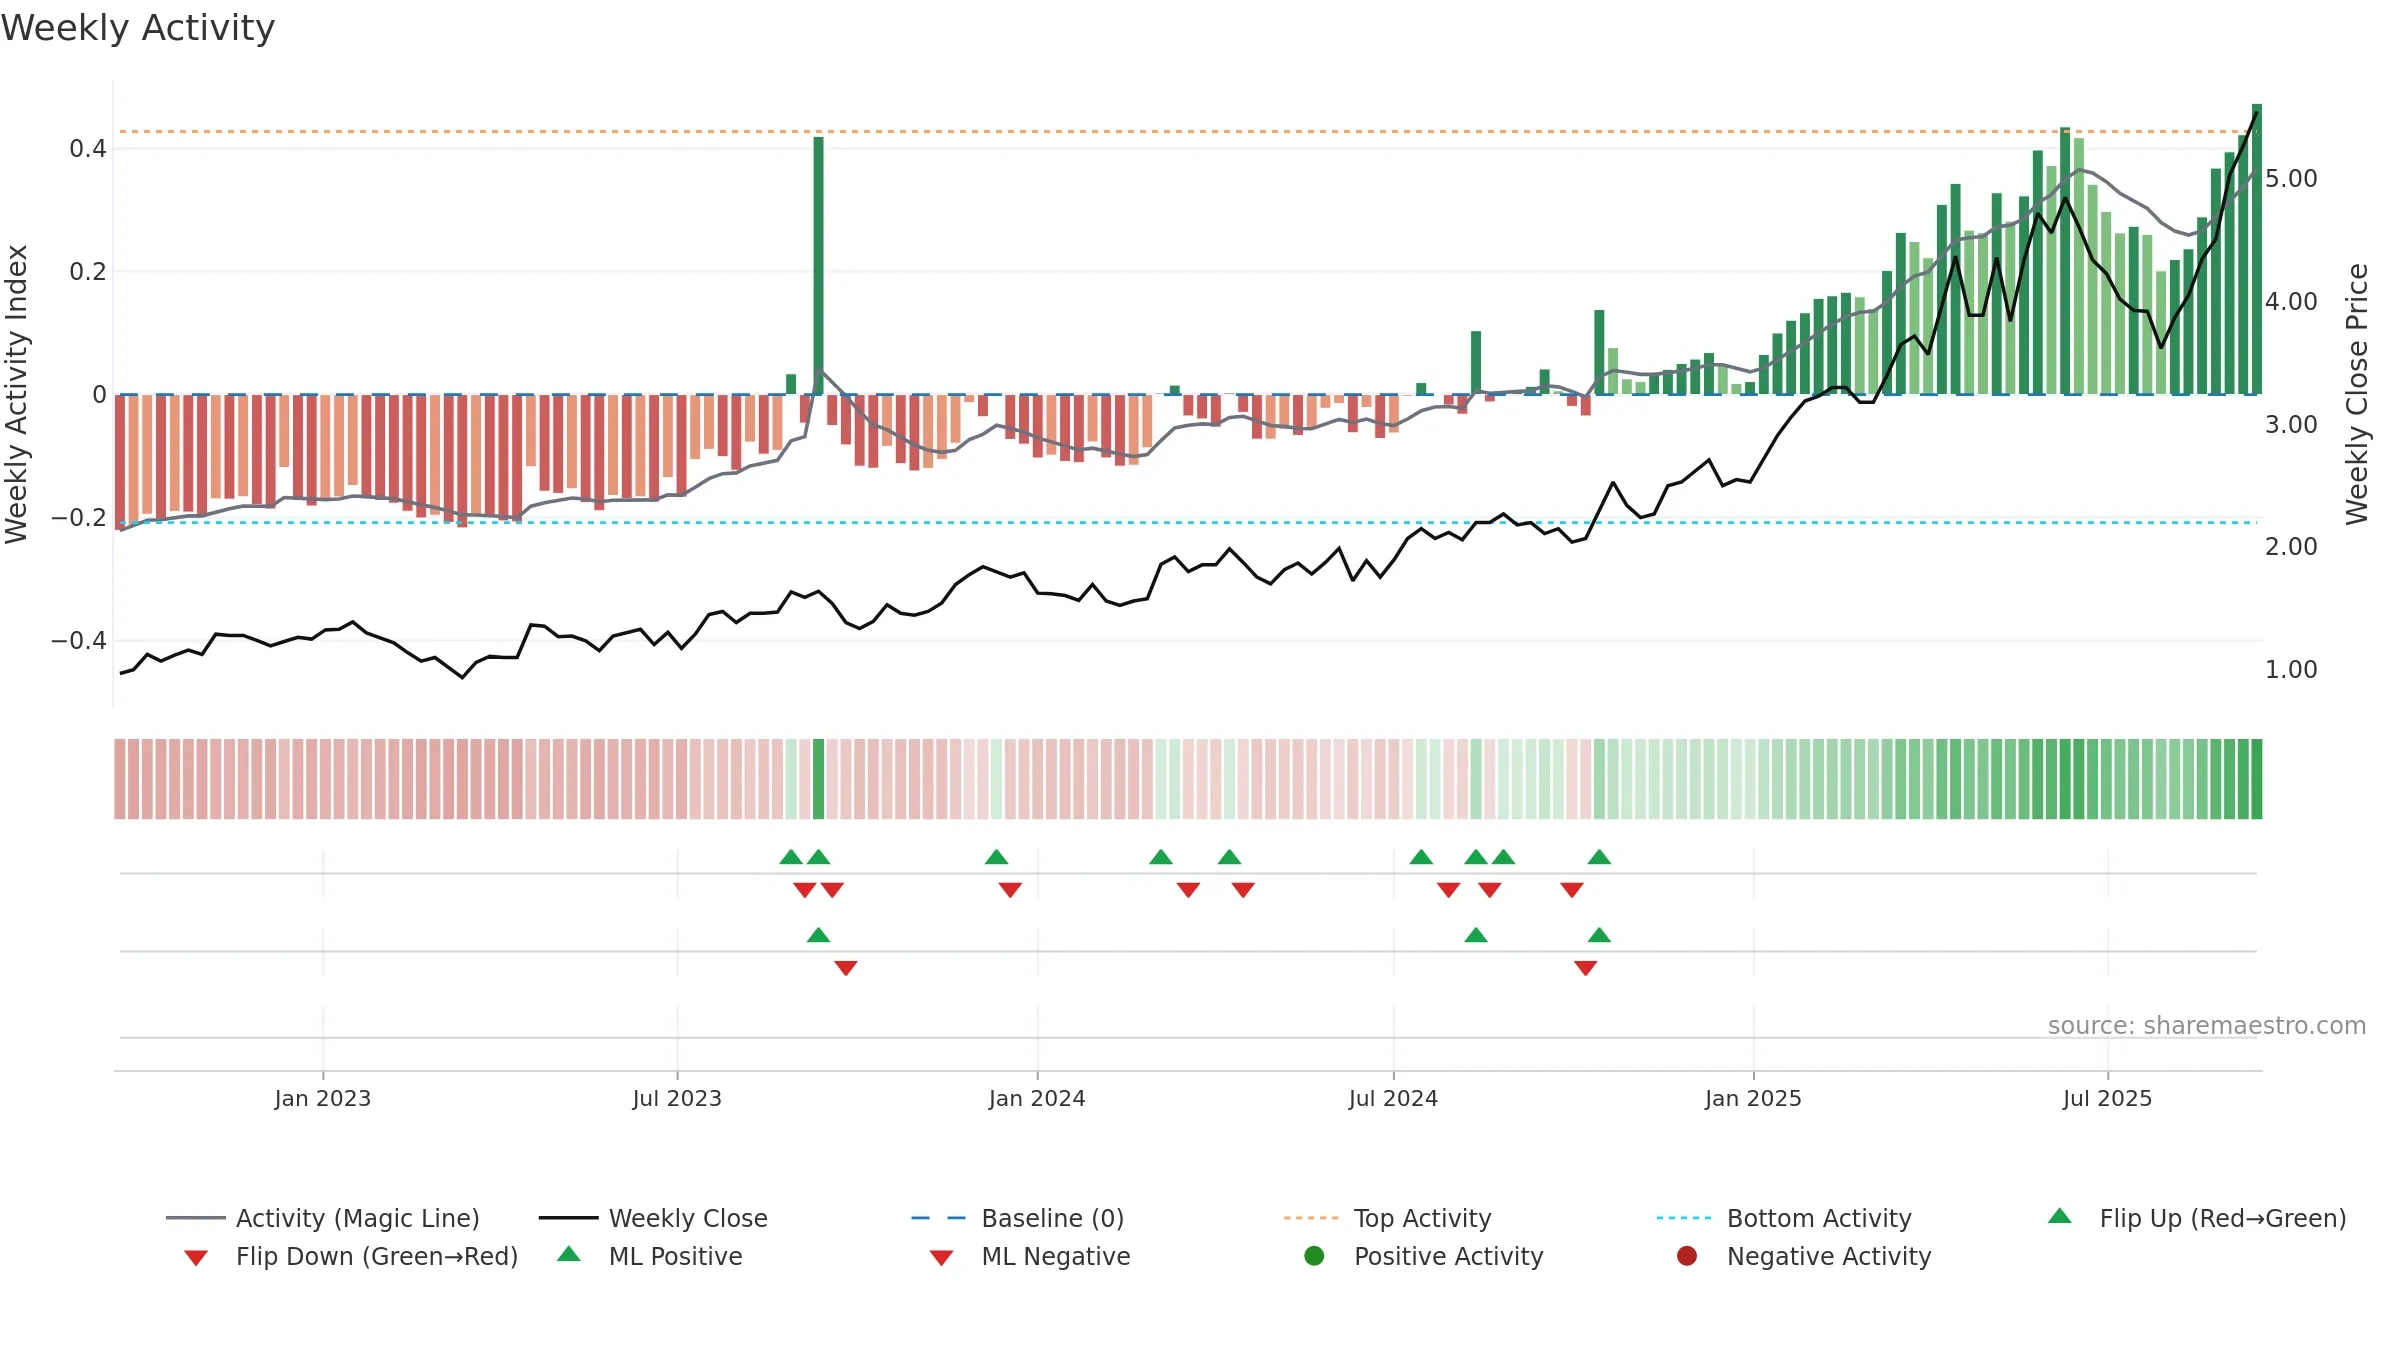Toggle the Top Activity legend entry

click(1388, 1218)
